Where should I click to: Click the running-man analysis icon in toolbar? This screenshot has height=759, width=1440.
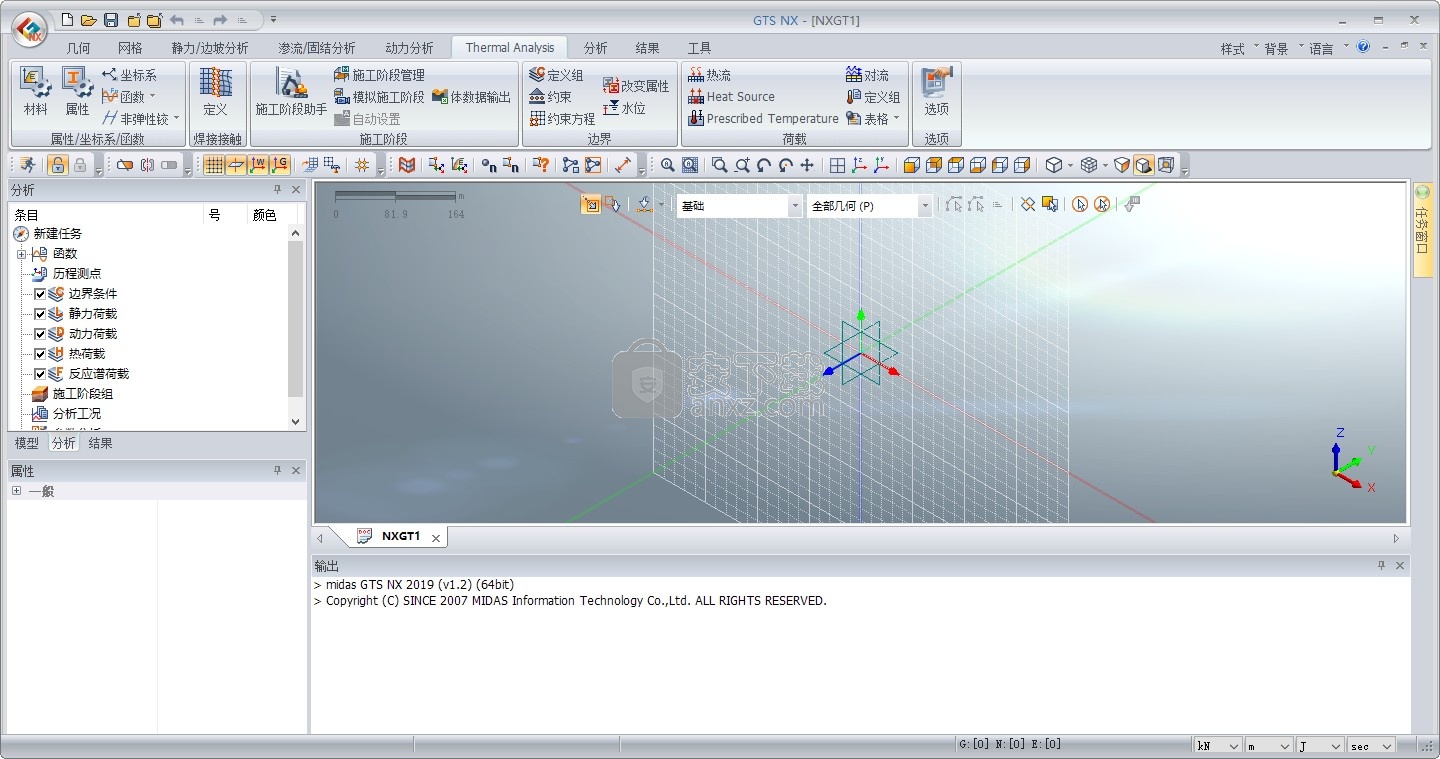(27, 165)
